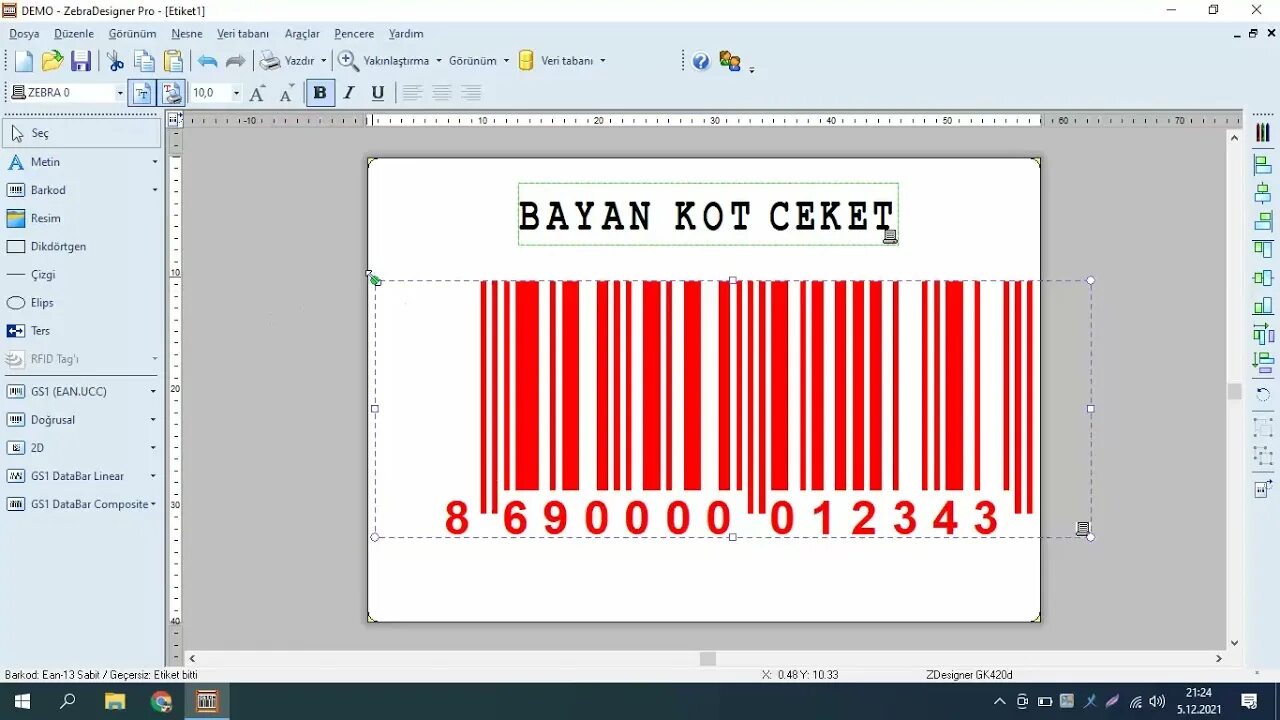Click the Veri tabanı cylinder icon
The height and width of the screenshot is (720, 1280).
point(526,61)
